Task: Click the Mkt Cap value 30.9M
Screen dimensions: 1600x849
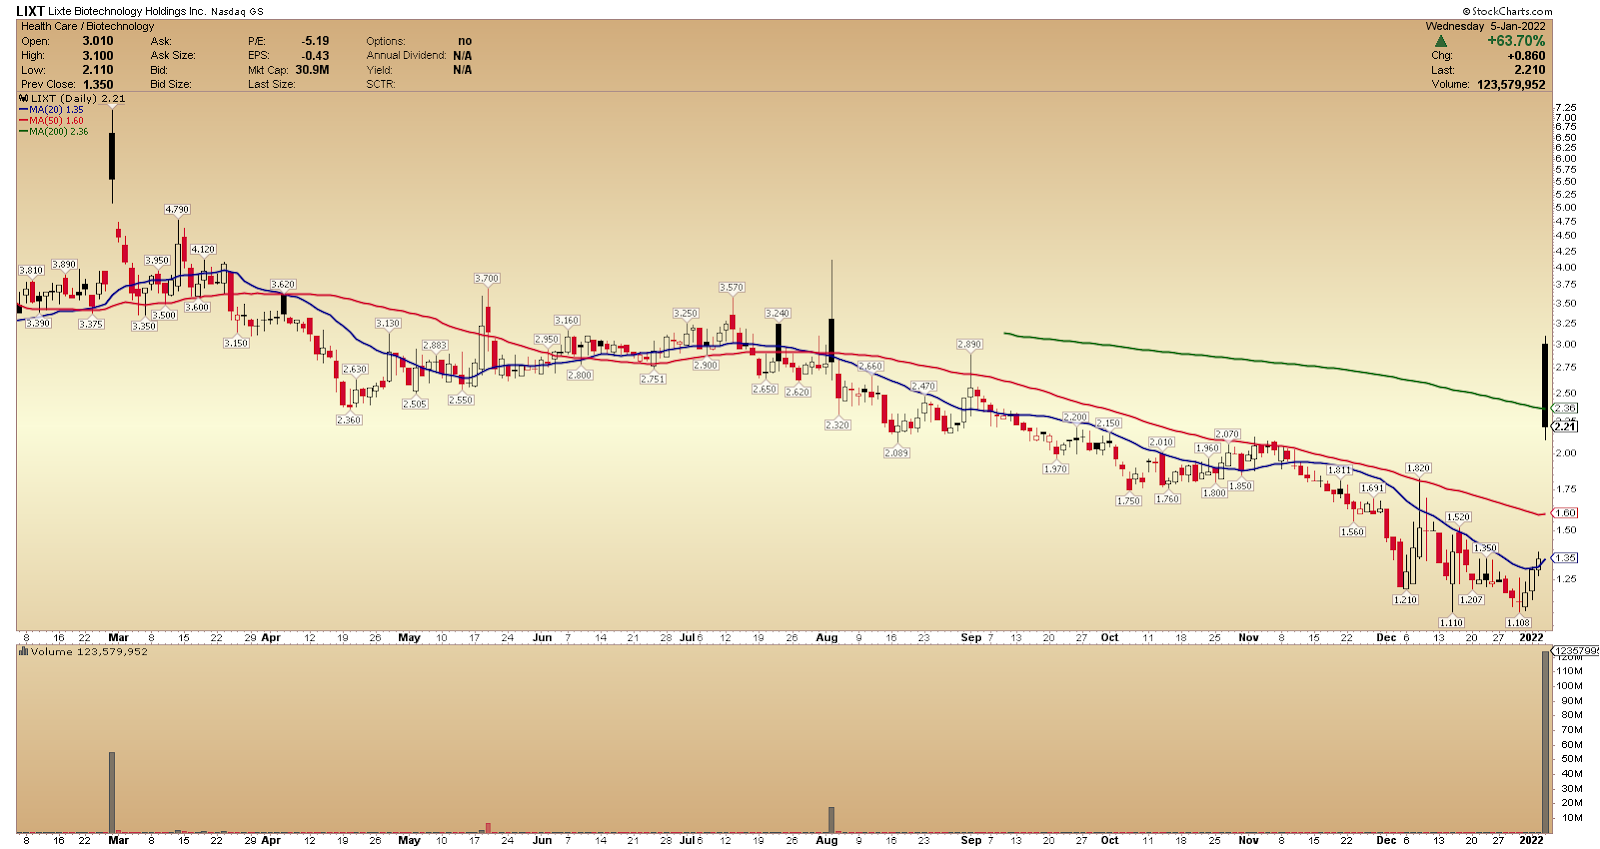Action: tap(312, 70)
